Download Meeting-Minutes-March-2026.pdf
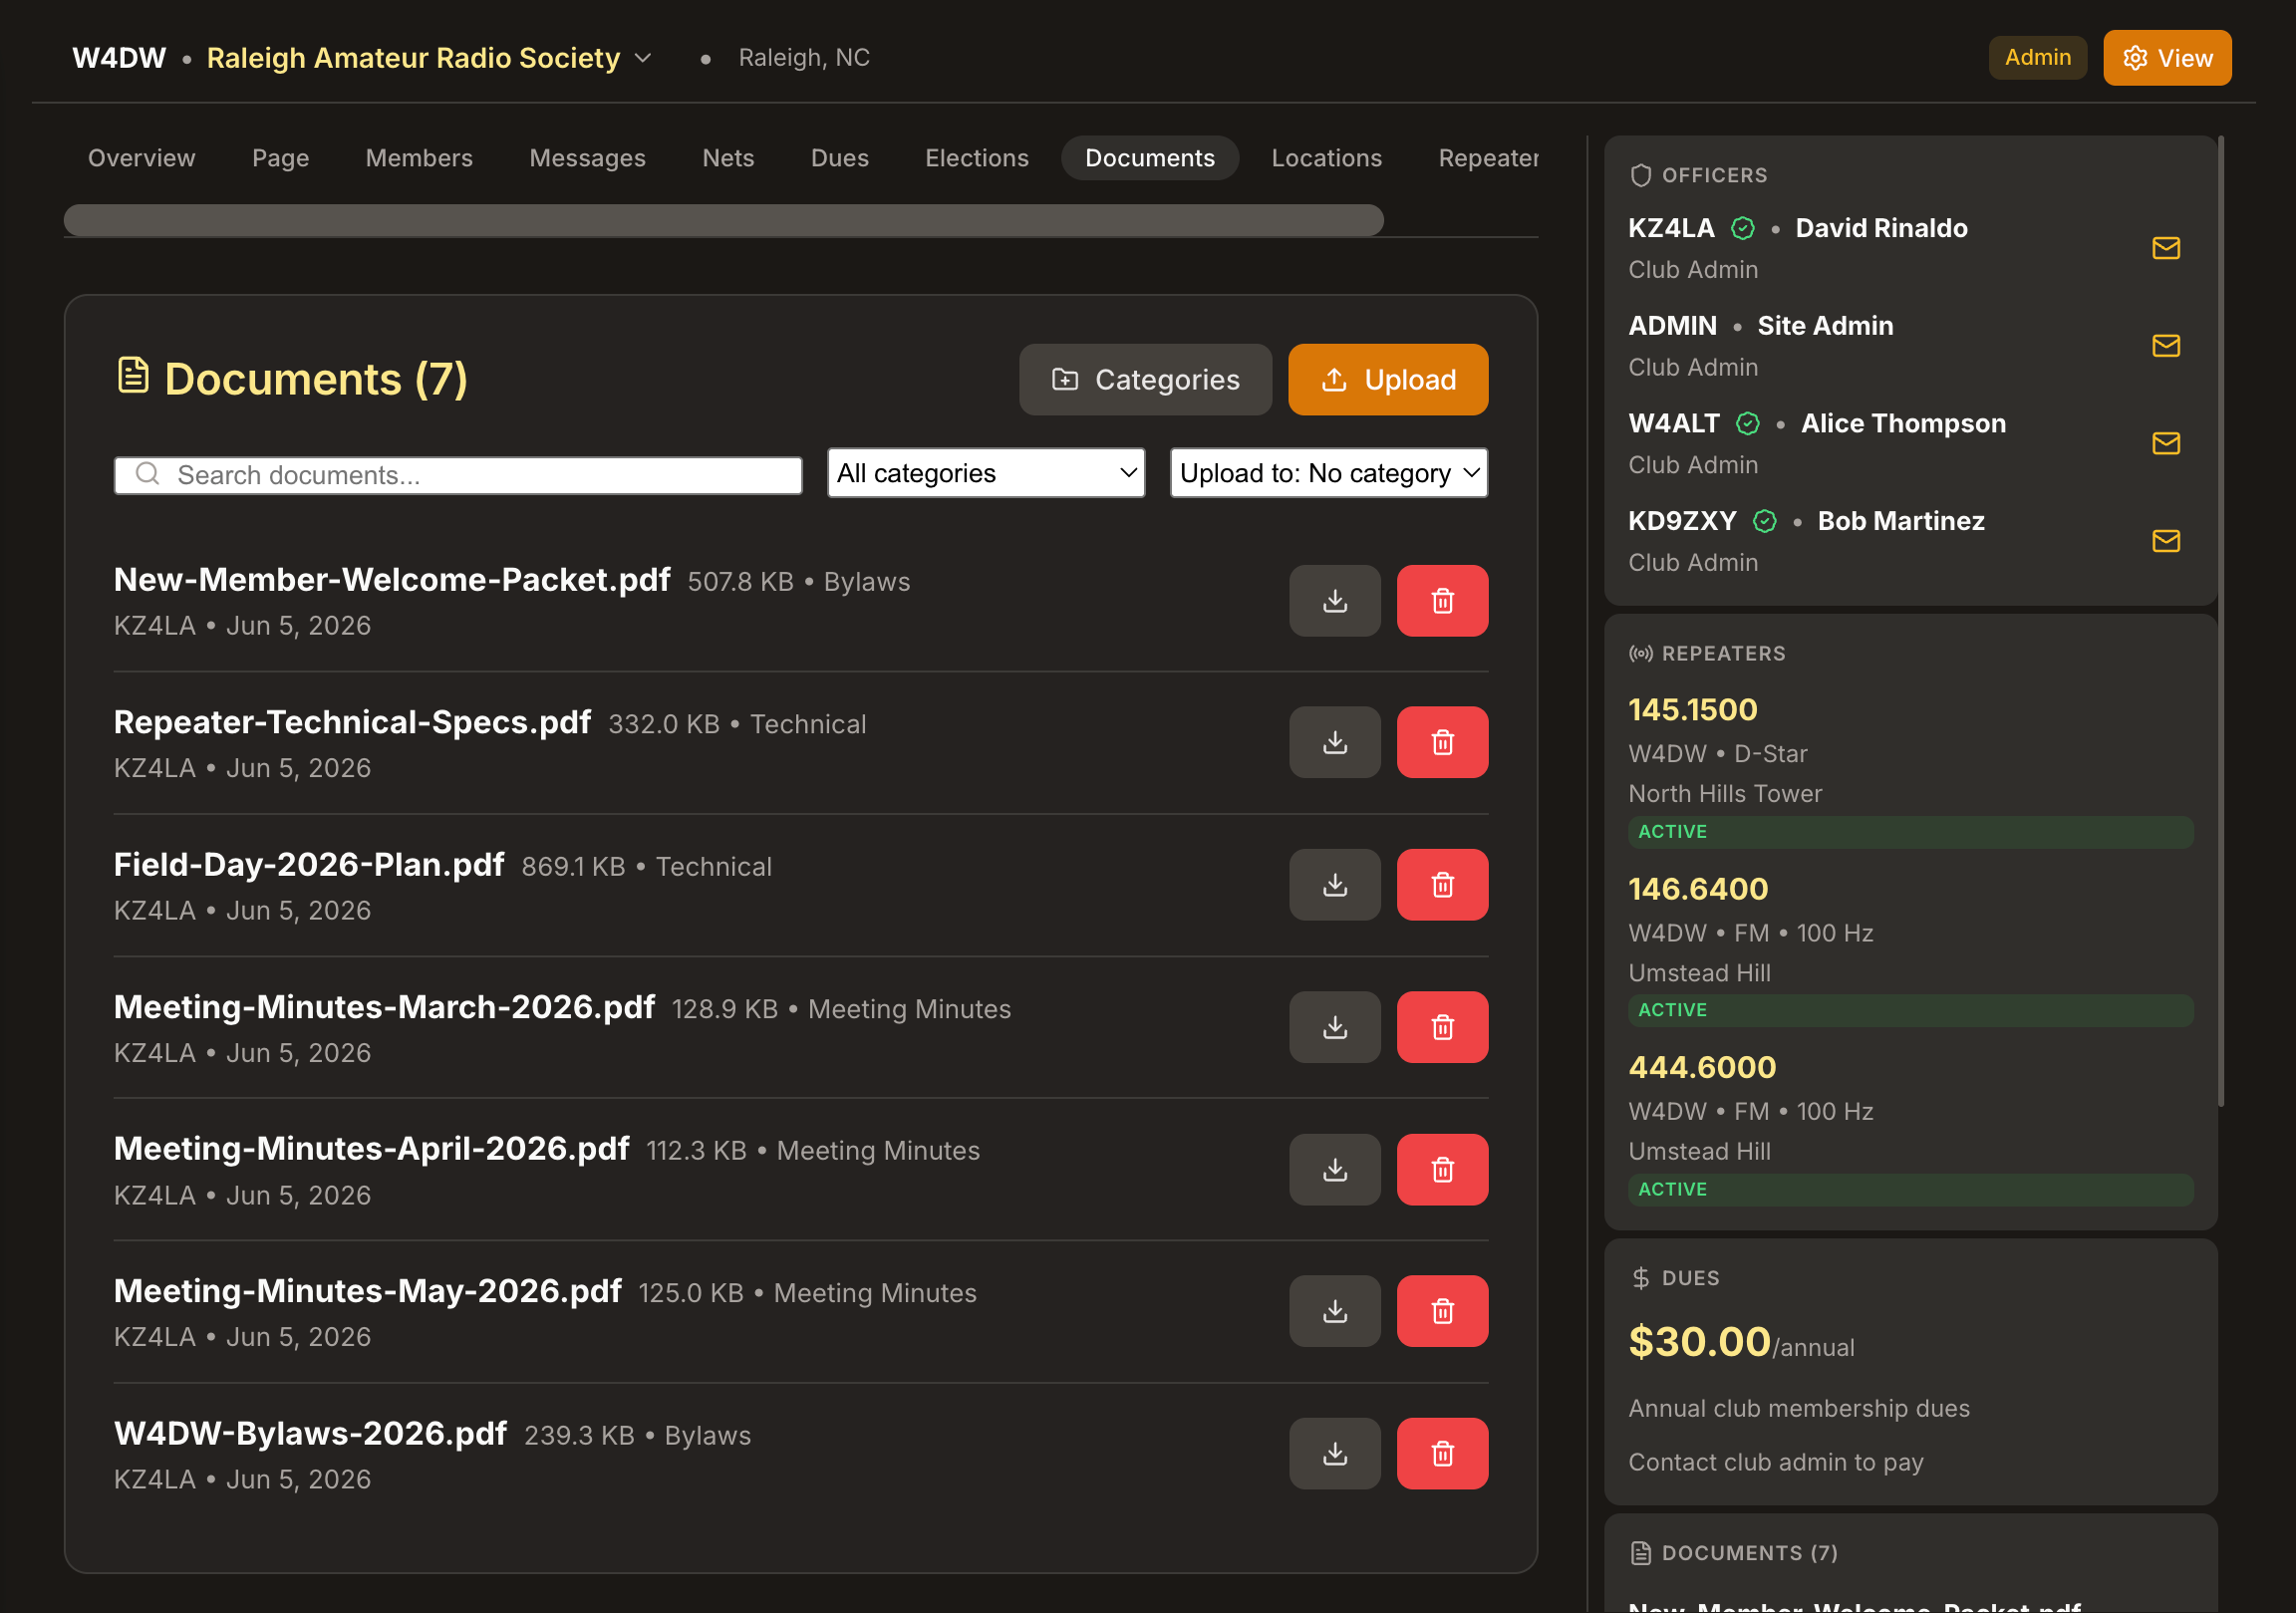This screenshot has width=2296, height=1613. point(1334,1027)
